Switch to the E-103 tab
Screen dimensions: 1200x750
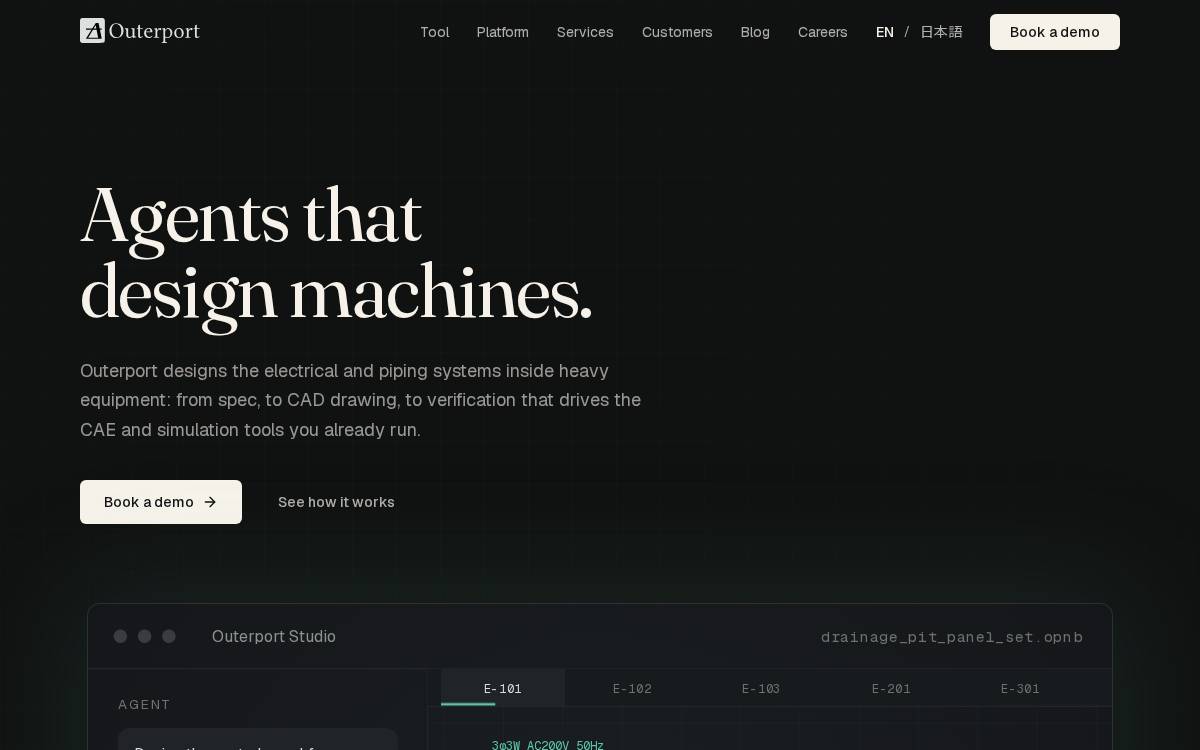pyautogui.click(x=761, y=688)
